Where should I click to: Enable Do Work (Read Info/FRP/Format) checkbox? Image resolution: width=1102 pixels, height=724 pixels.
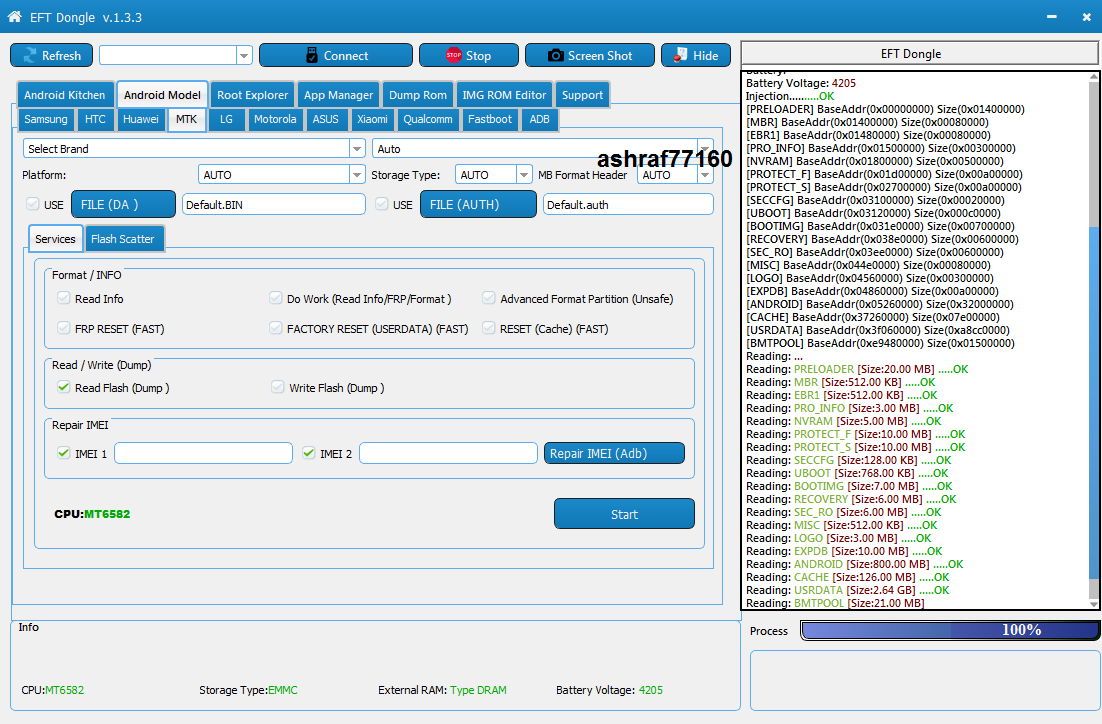point(276,298)
